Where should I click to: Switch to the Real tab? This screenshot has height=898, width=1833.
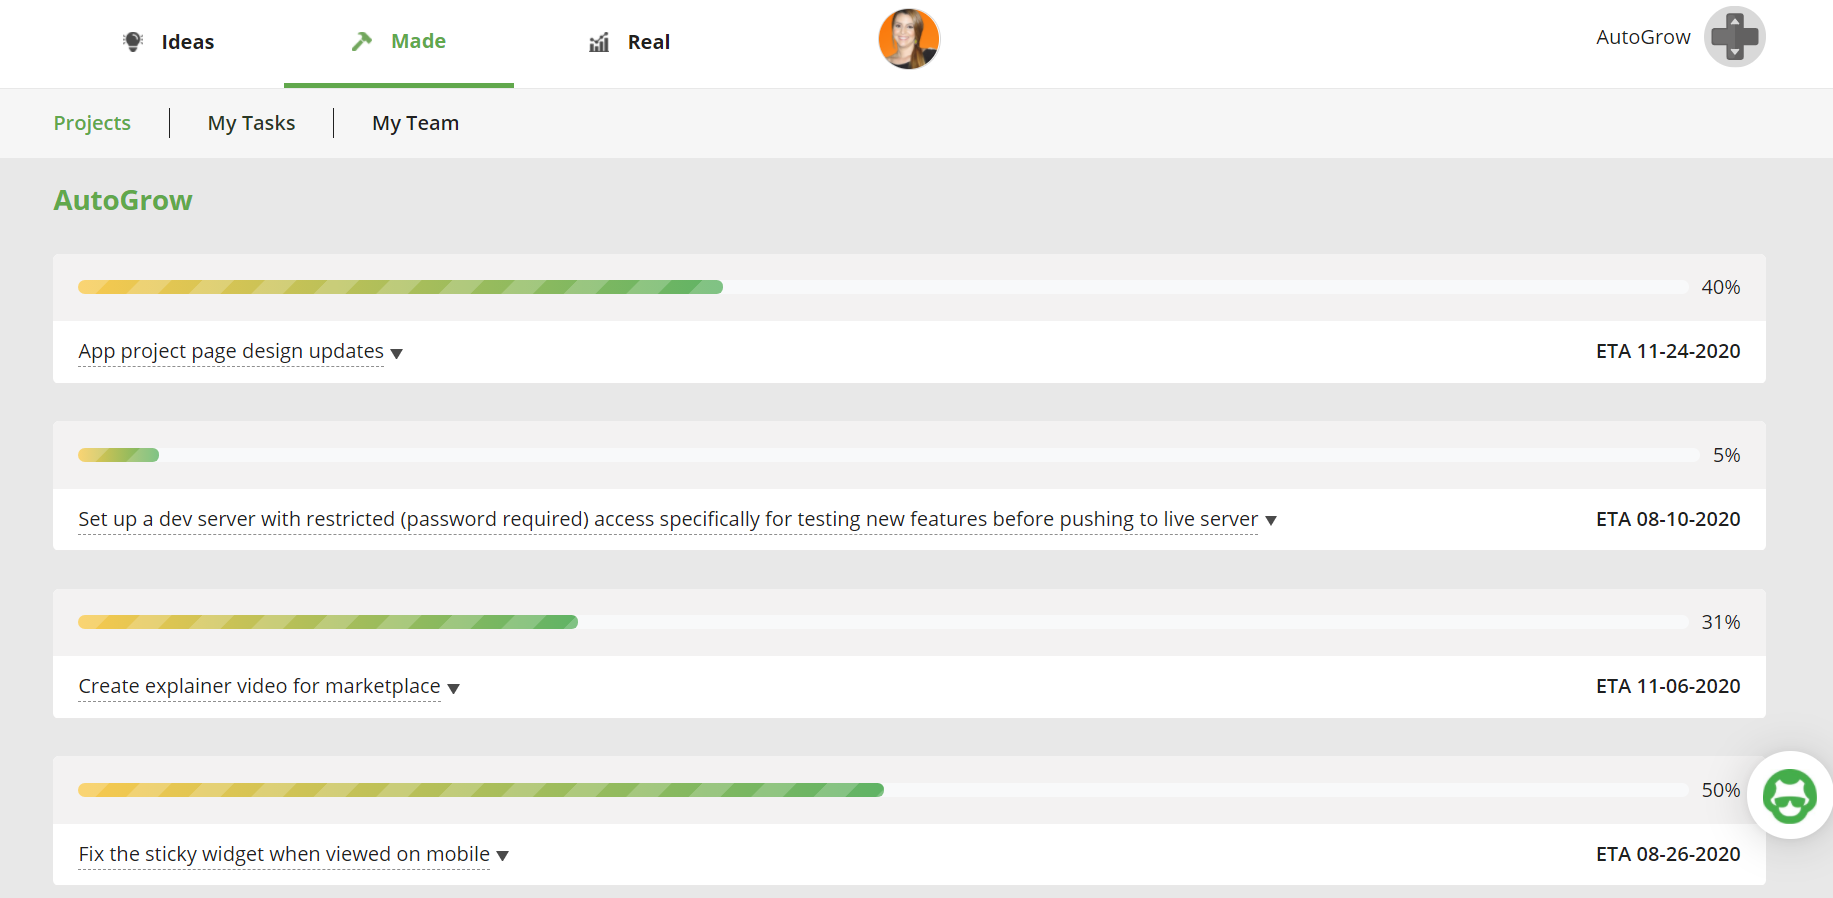(x=648, y=42)
